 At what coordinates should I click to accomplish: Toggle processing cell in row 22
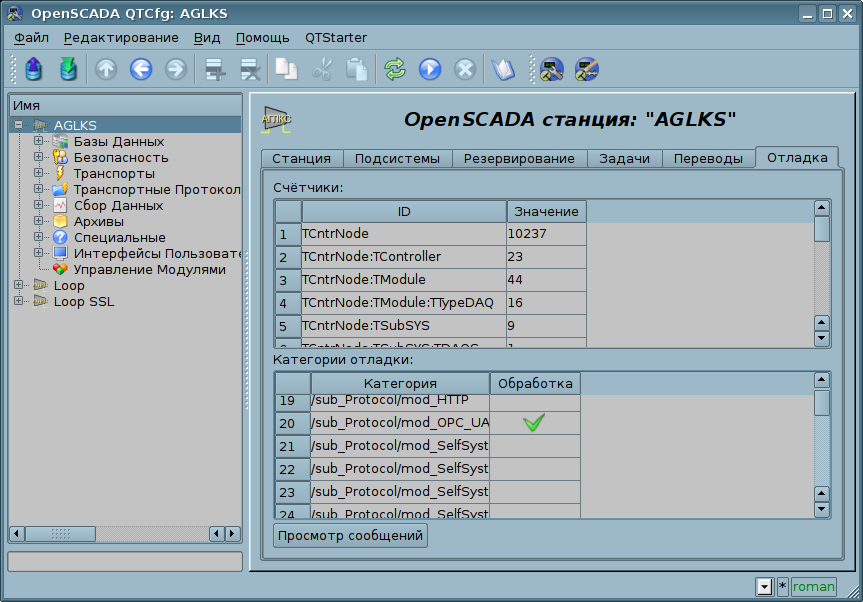pyautogui.click(x=534, y=469)
